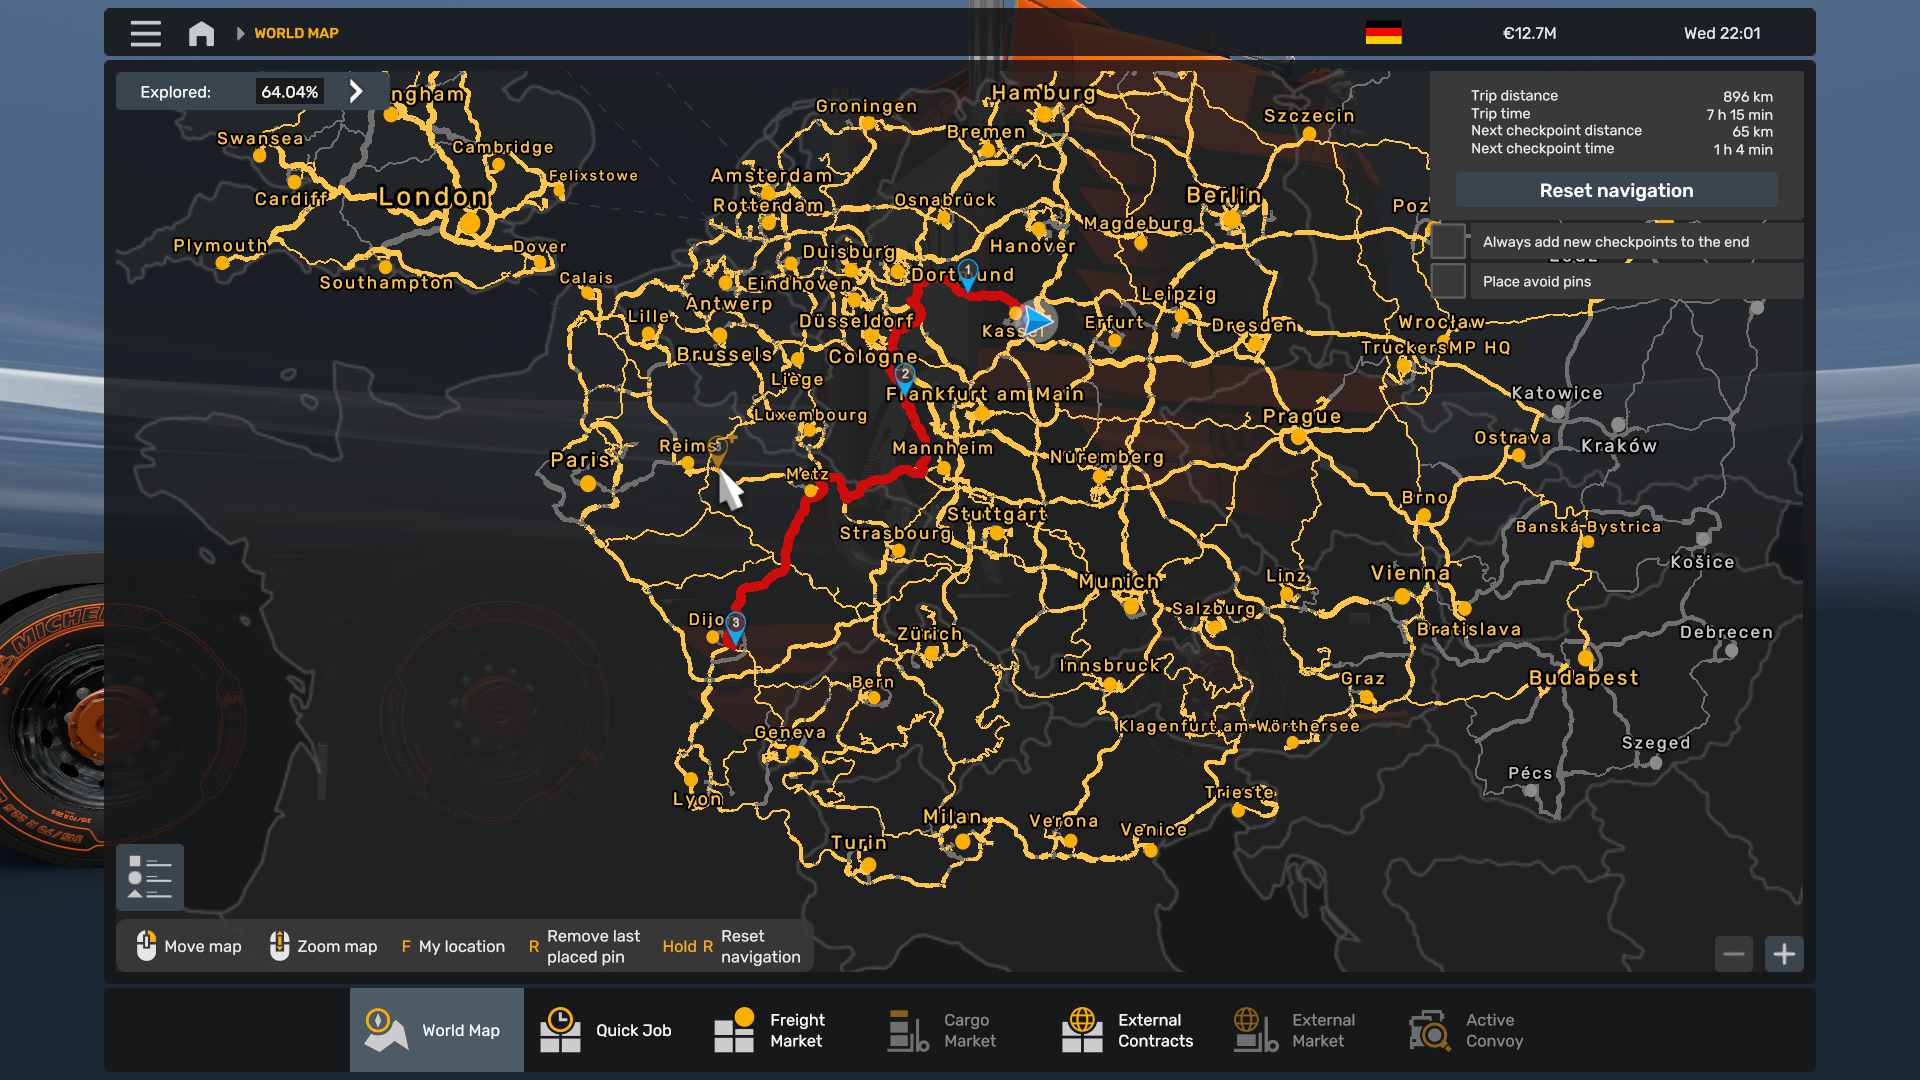Open the WORLD MAP breadcrumb arrow
1920x1080 pixels.
(240, 33)
